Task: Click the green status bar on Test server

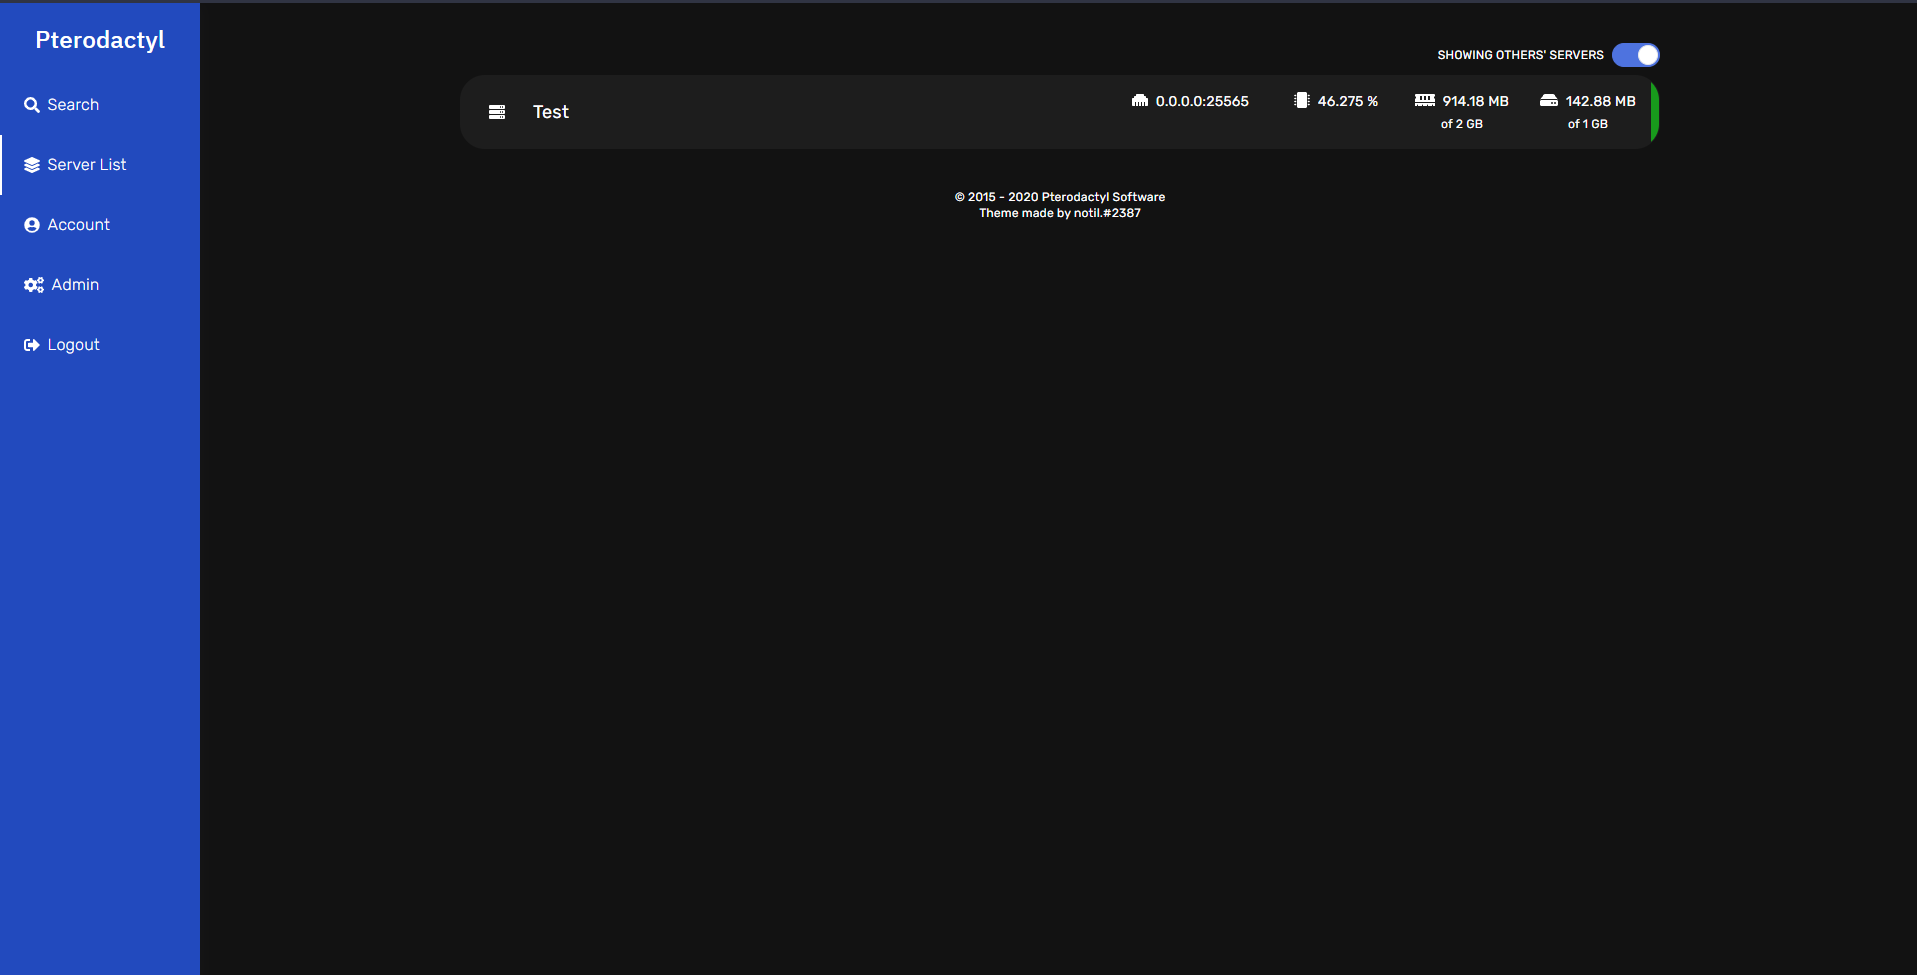Action: (1654, 112)
